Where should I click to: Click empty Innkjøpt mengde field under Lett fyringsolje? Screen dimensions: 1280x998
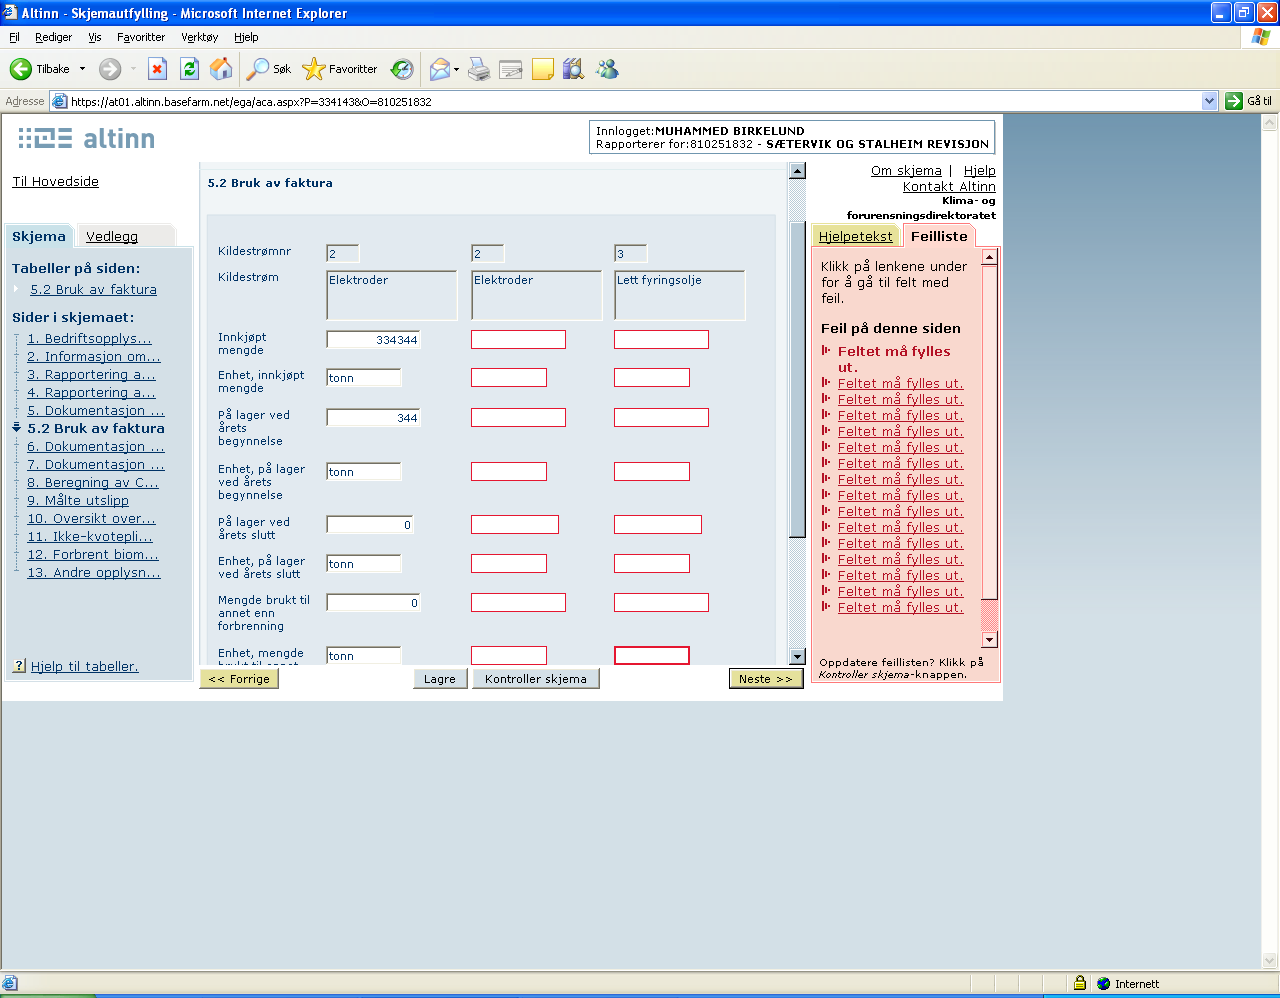coord(661,340)
